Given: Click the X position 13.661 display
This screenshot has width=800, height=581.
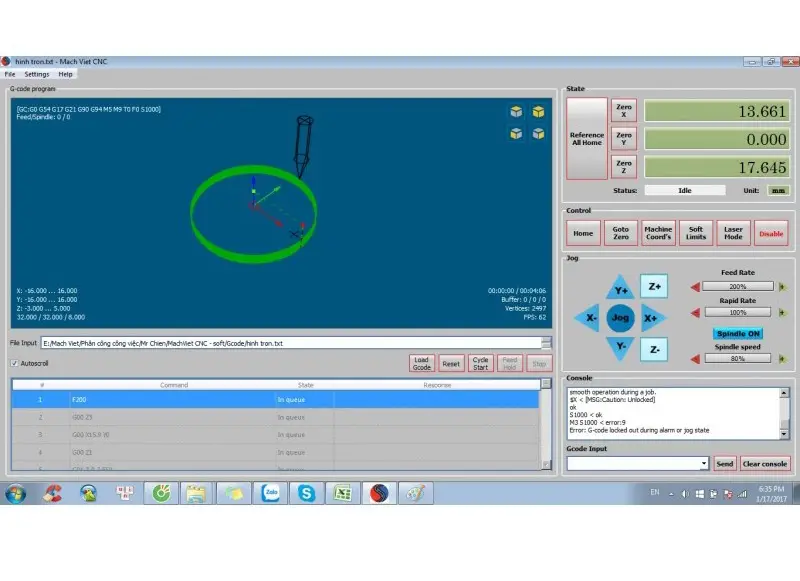Looking at the screenshot, I should tap(717, 111).
